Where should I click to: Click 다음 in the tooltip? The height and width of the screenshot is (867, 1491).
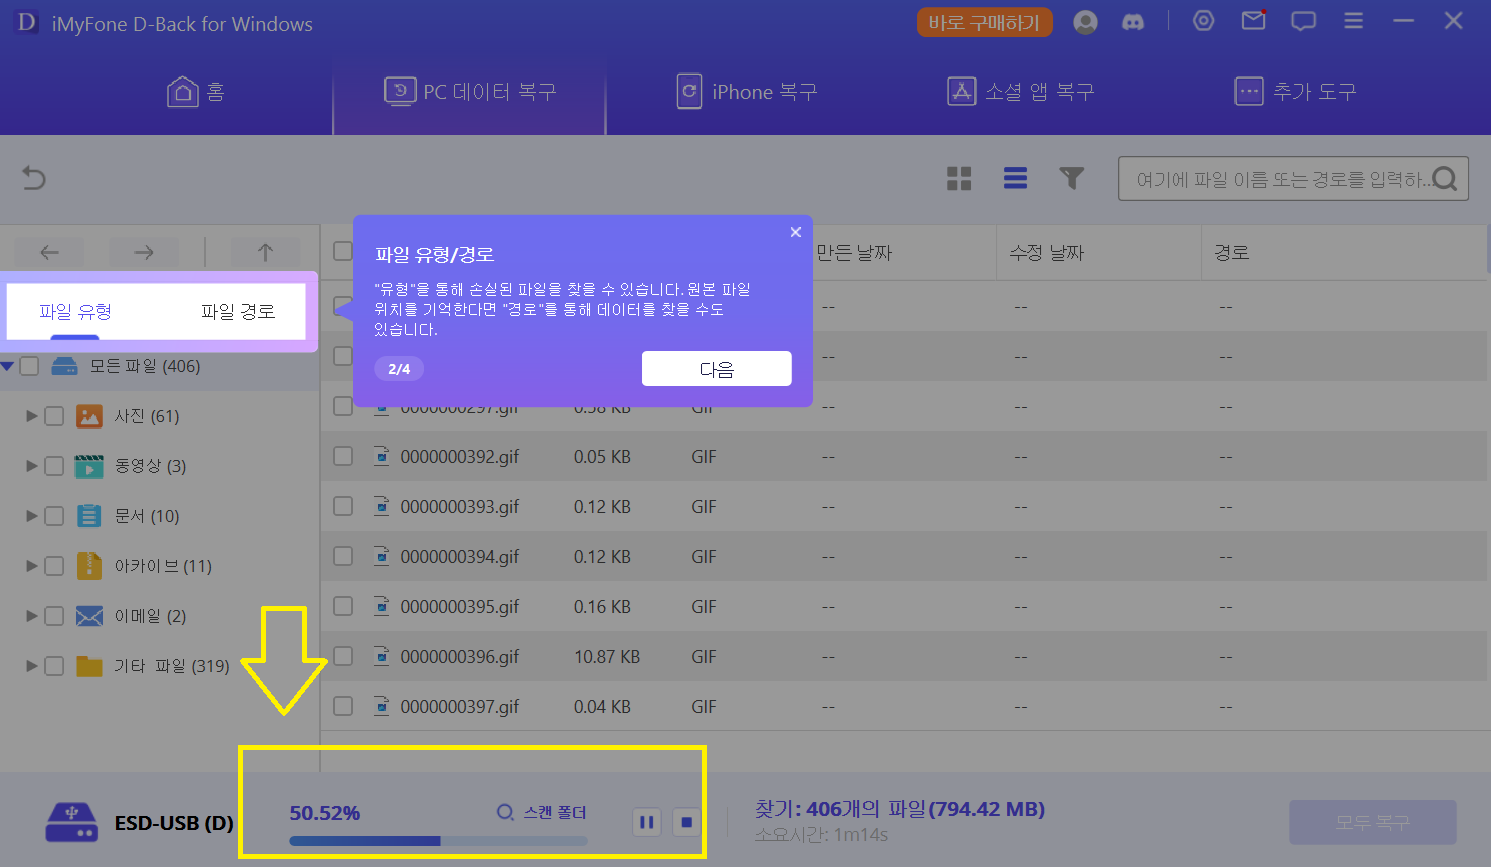pos(716,368)
